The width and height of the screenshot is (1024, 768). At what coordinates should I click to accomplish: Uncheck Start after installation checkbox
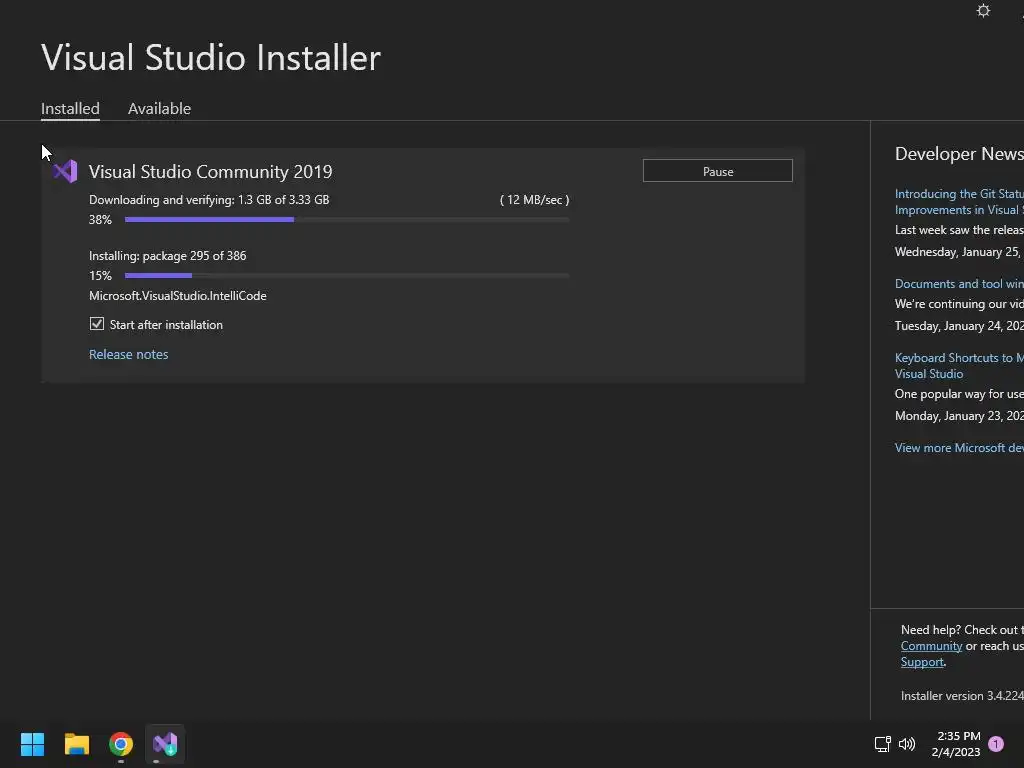coord(97,324)
